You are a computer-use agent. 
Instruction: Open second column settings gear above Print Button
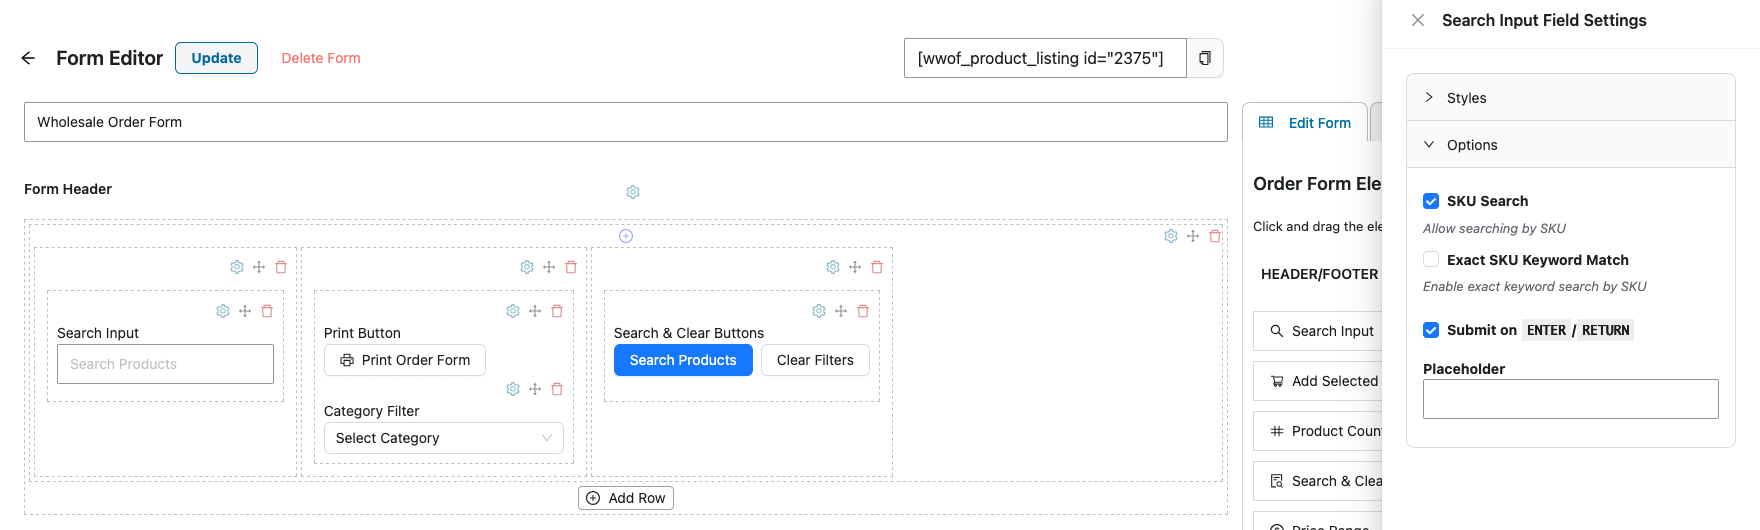(x=527, y=267)
